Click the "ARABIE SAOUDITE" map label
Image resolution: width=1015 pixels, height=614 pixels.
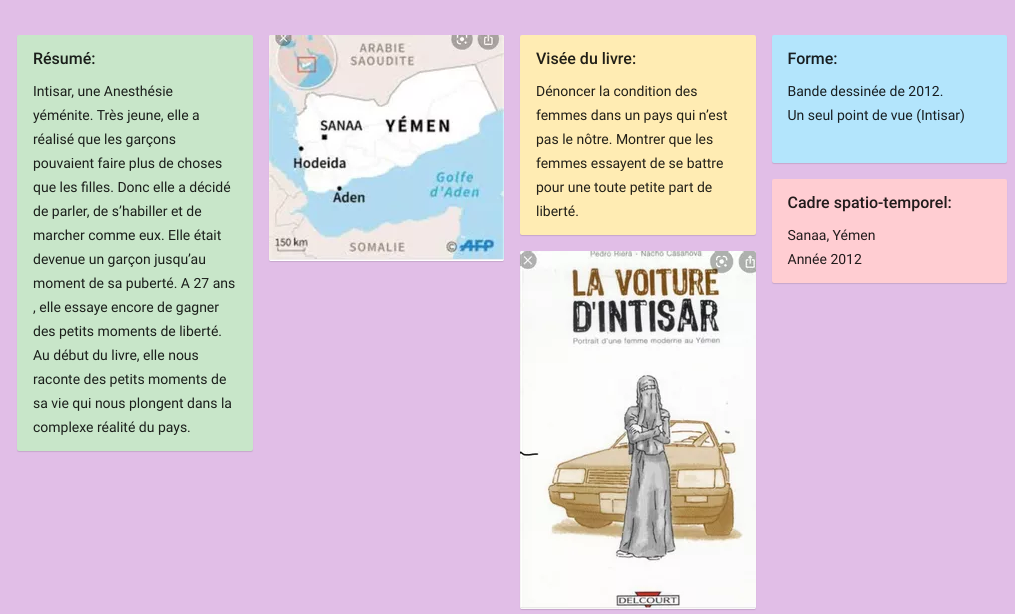[382, 54]
